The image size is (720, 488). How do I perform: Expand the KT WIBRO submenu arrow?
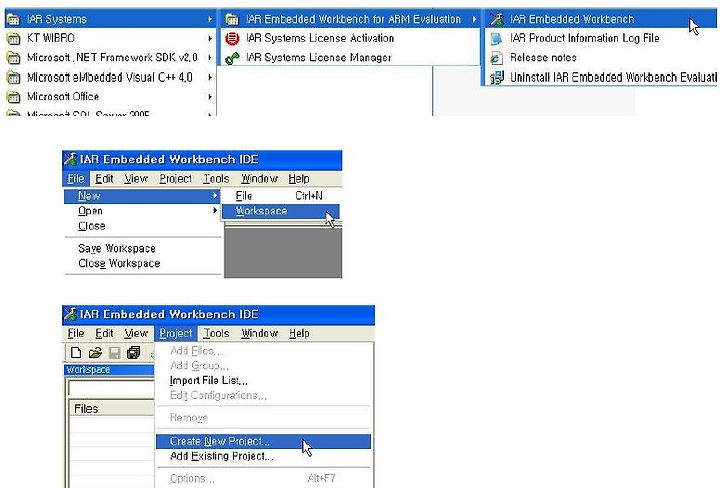click(x=210, y=39)
